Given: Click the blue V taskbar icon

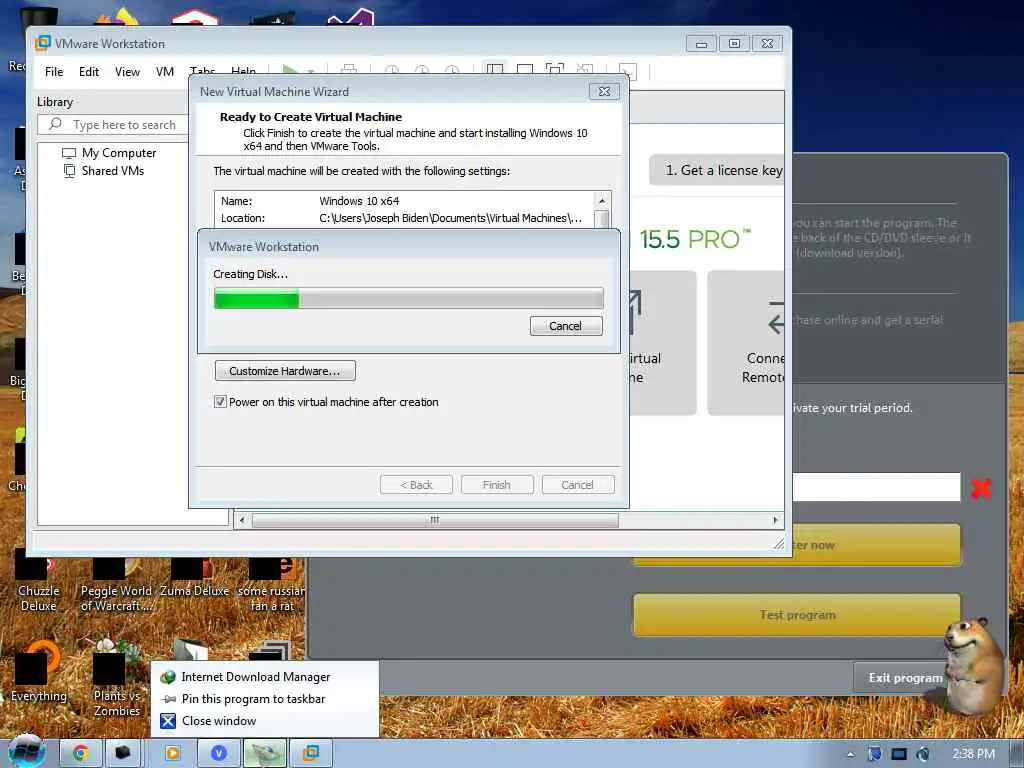Looking at the screenshot, I should 218,753.
